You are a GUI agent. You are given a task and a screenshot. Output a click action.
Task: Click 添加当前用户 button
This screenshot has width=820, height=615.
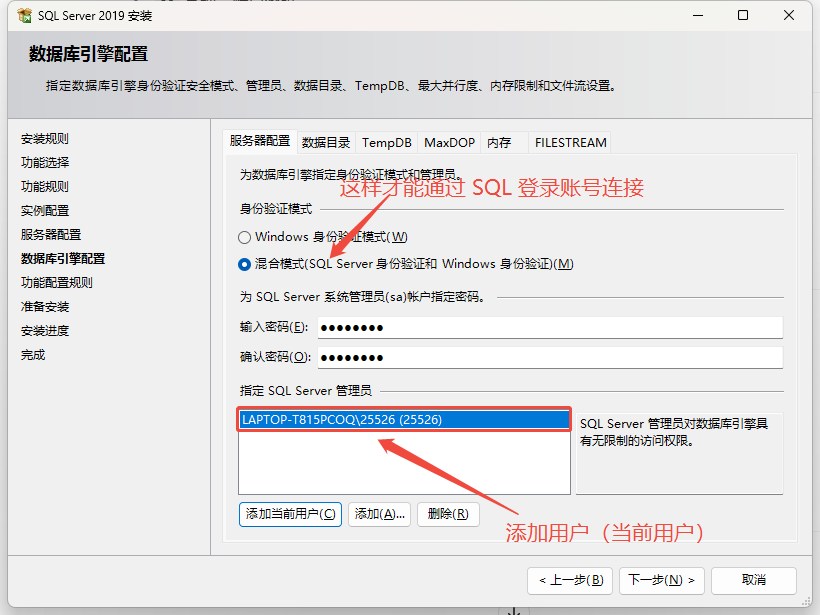tap(290, 515)
